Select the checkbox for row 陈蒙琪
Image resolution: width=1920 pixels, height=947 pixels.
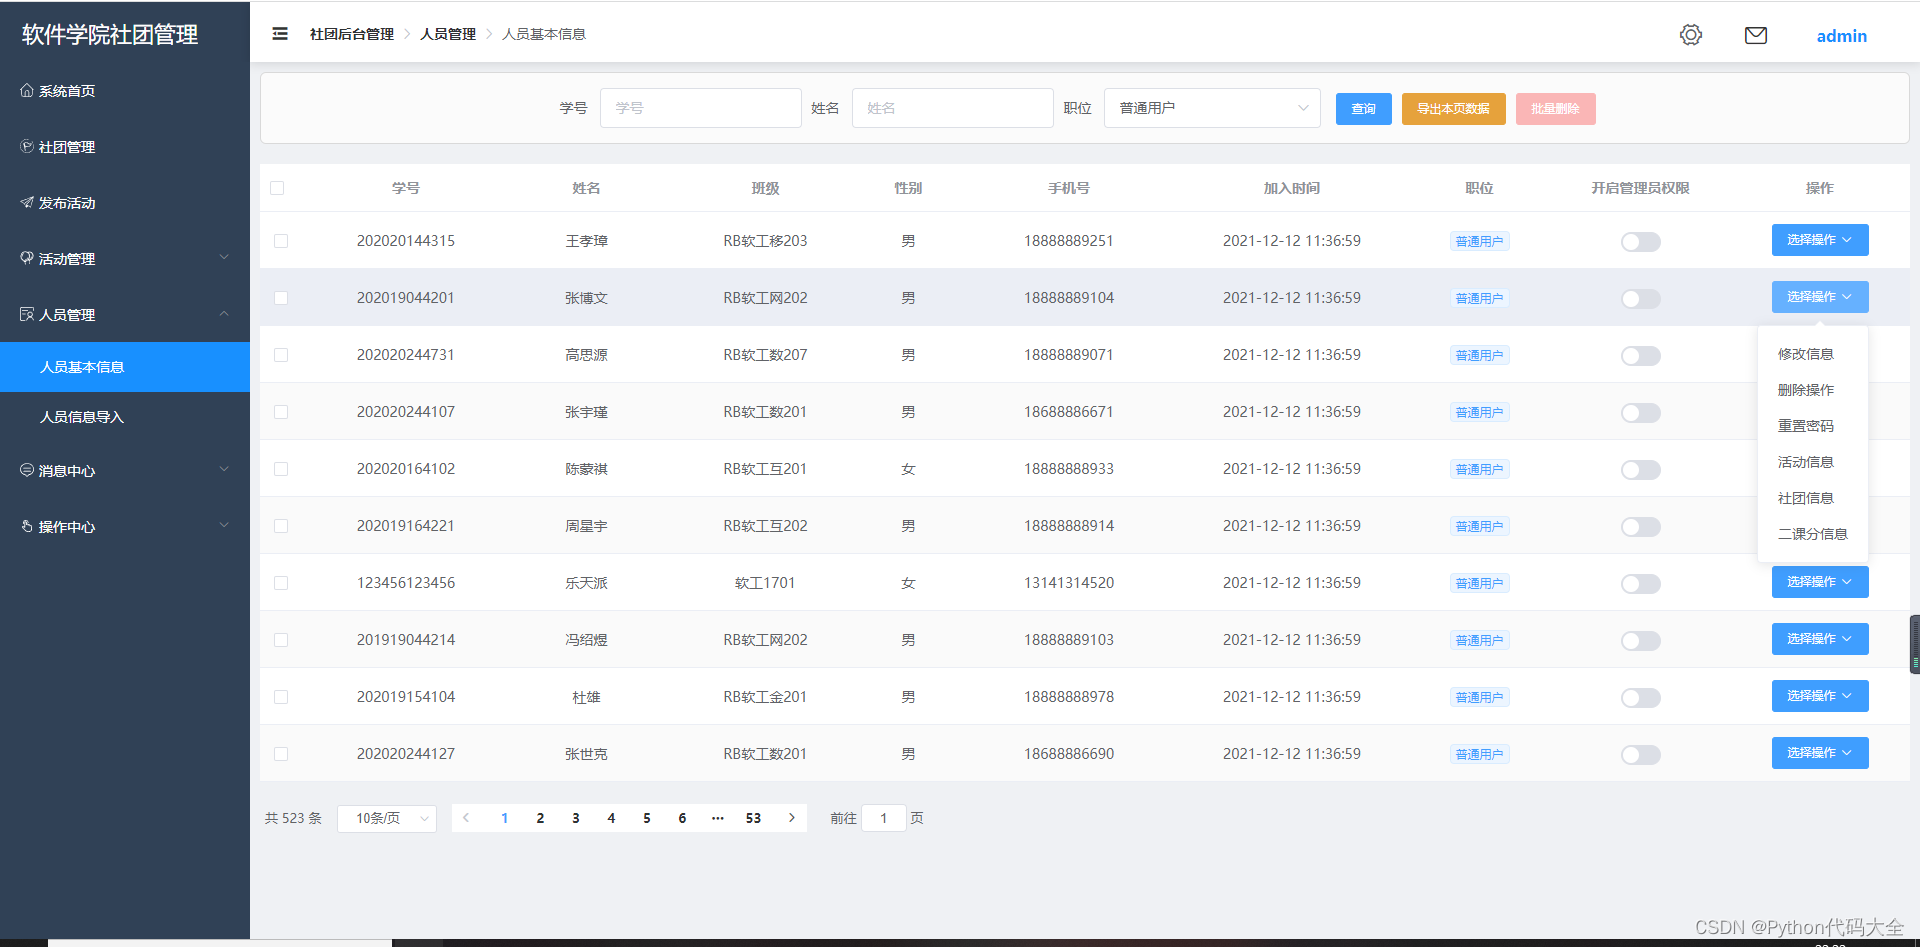[x=281, y=469]
